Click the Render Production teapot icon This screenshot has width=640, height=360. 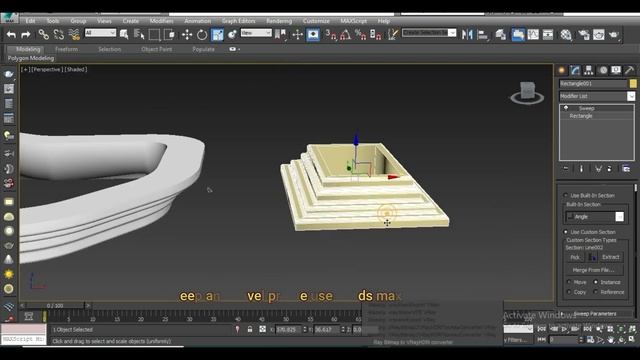point(614,35)
